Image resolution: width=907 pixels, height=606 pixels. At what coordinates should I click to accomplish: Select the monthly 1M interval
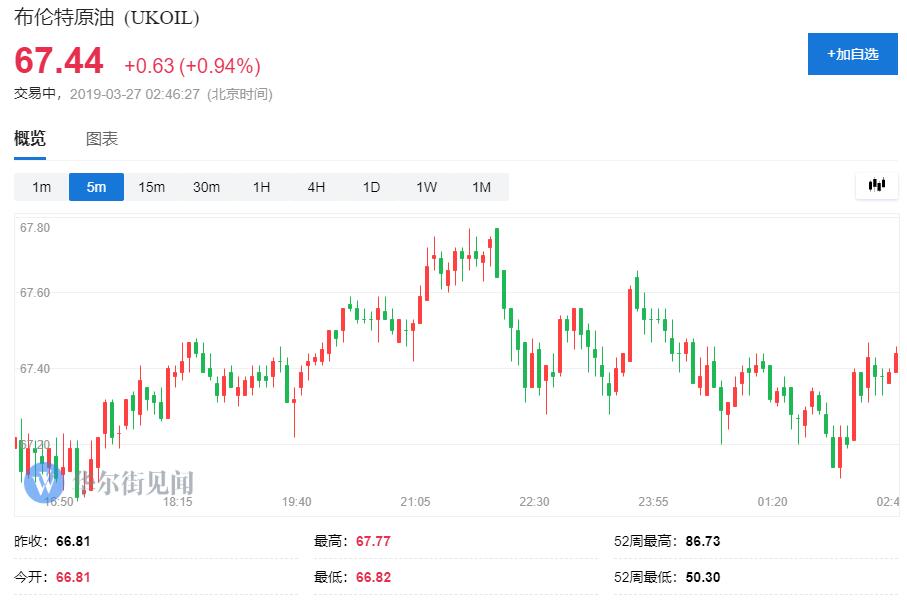[481, 187]
